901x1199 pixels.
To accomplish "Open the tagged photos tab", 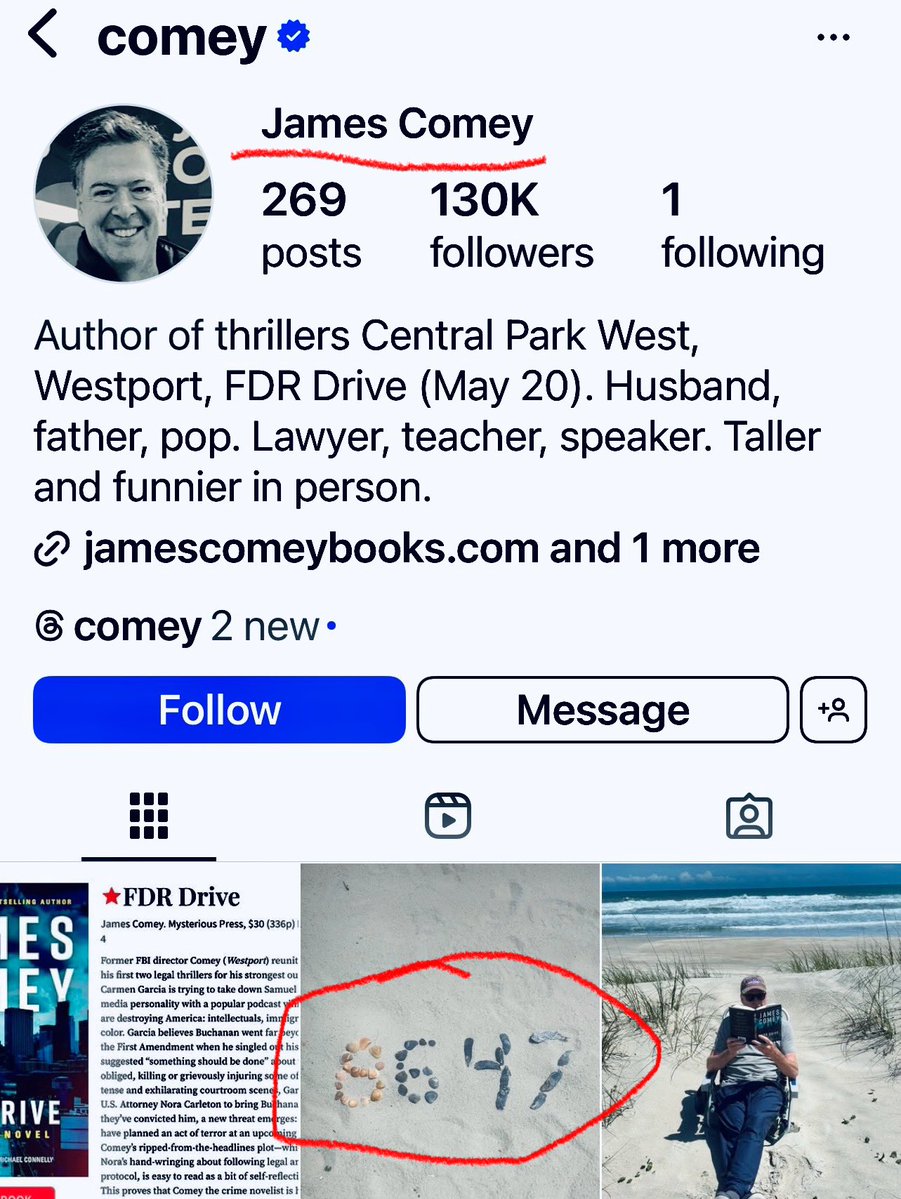I will coord(749,816).
